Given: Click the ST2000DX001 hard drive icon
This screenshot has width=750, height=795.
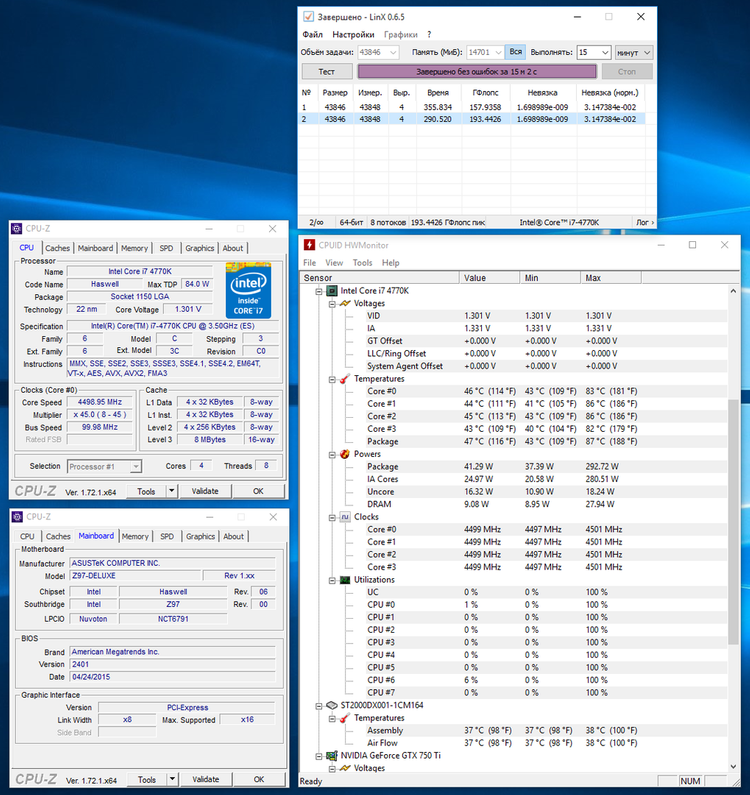Looking at the screenshot, I should 332,705.
